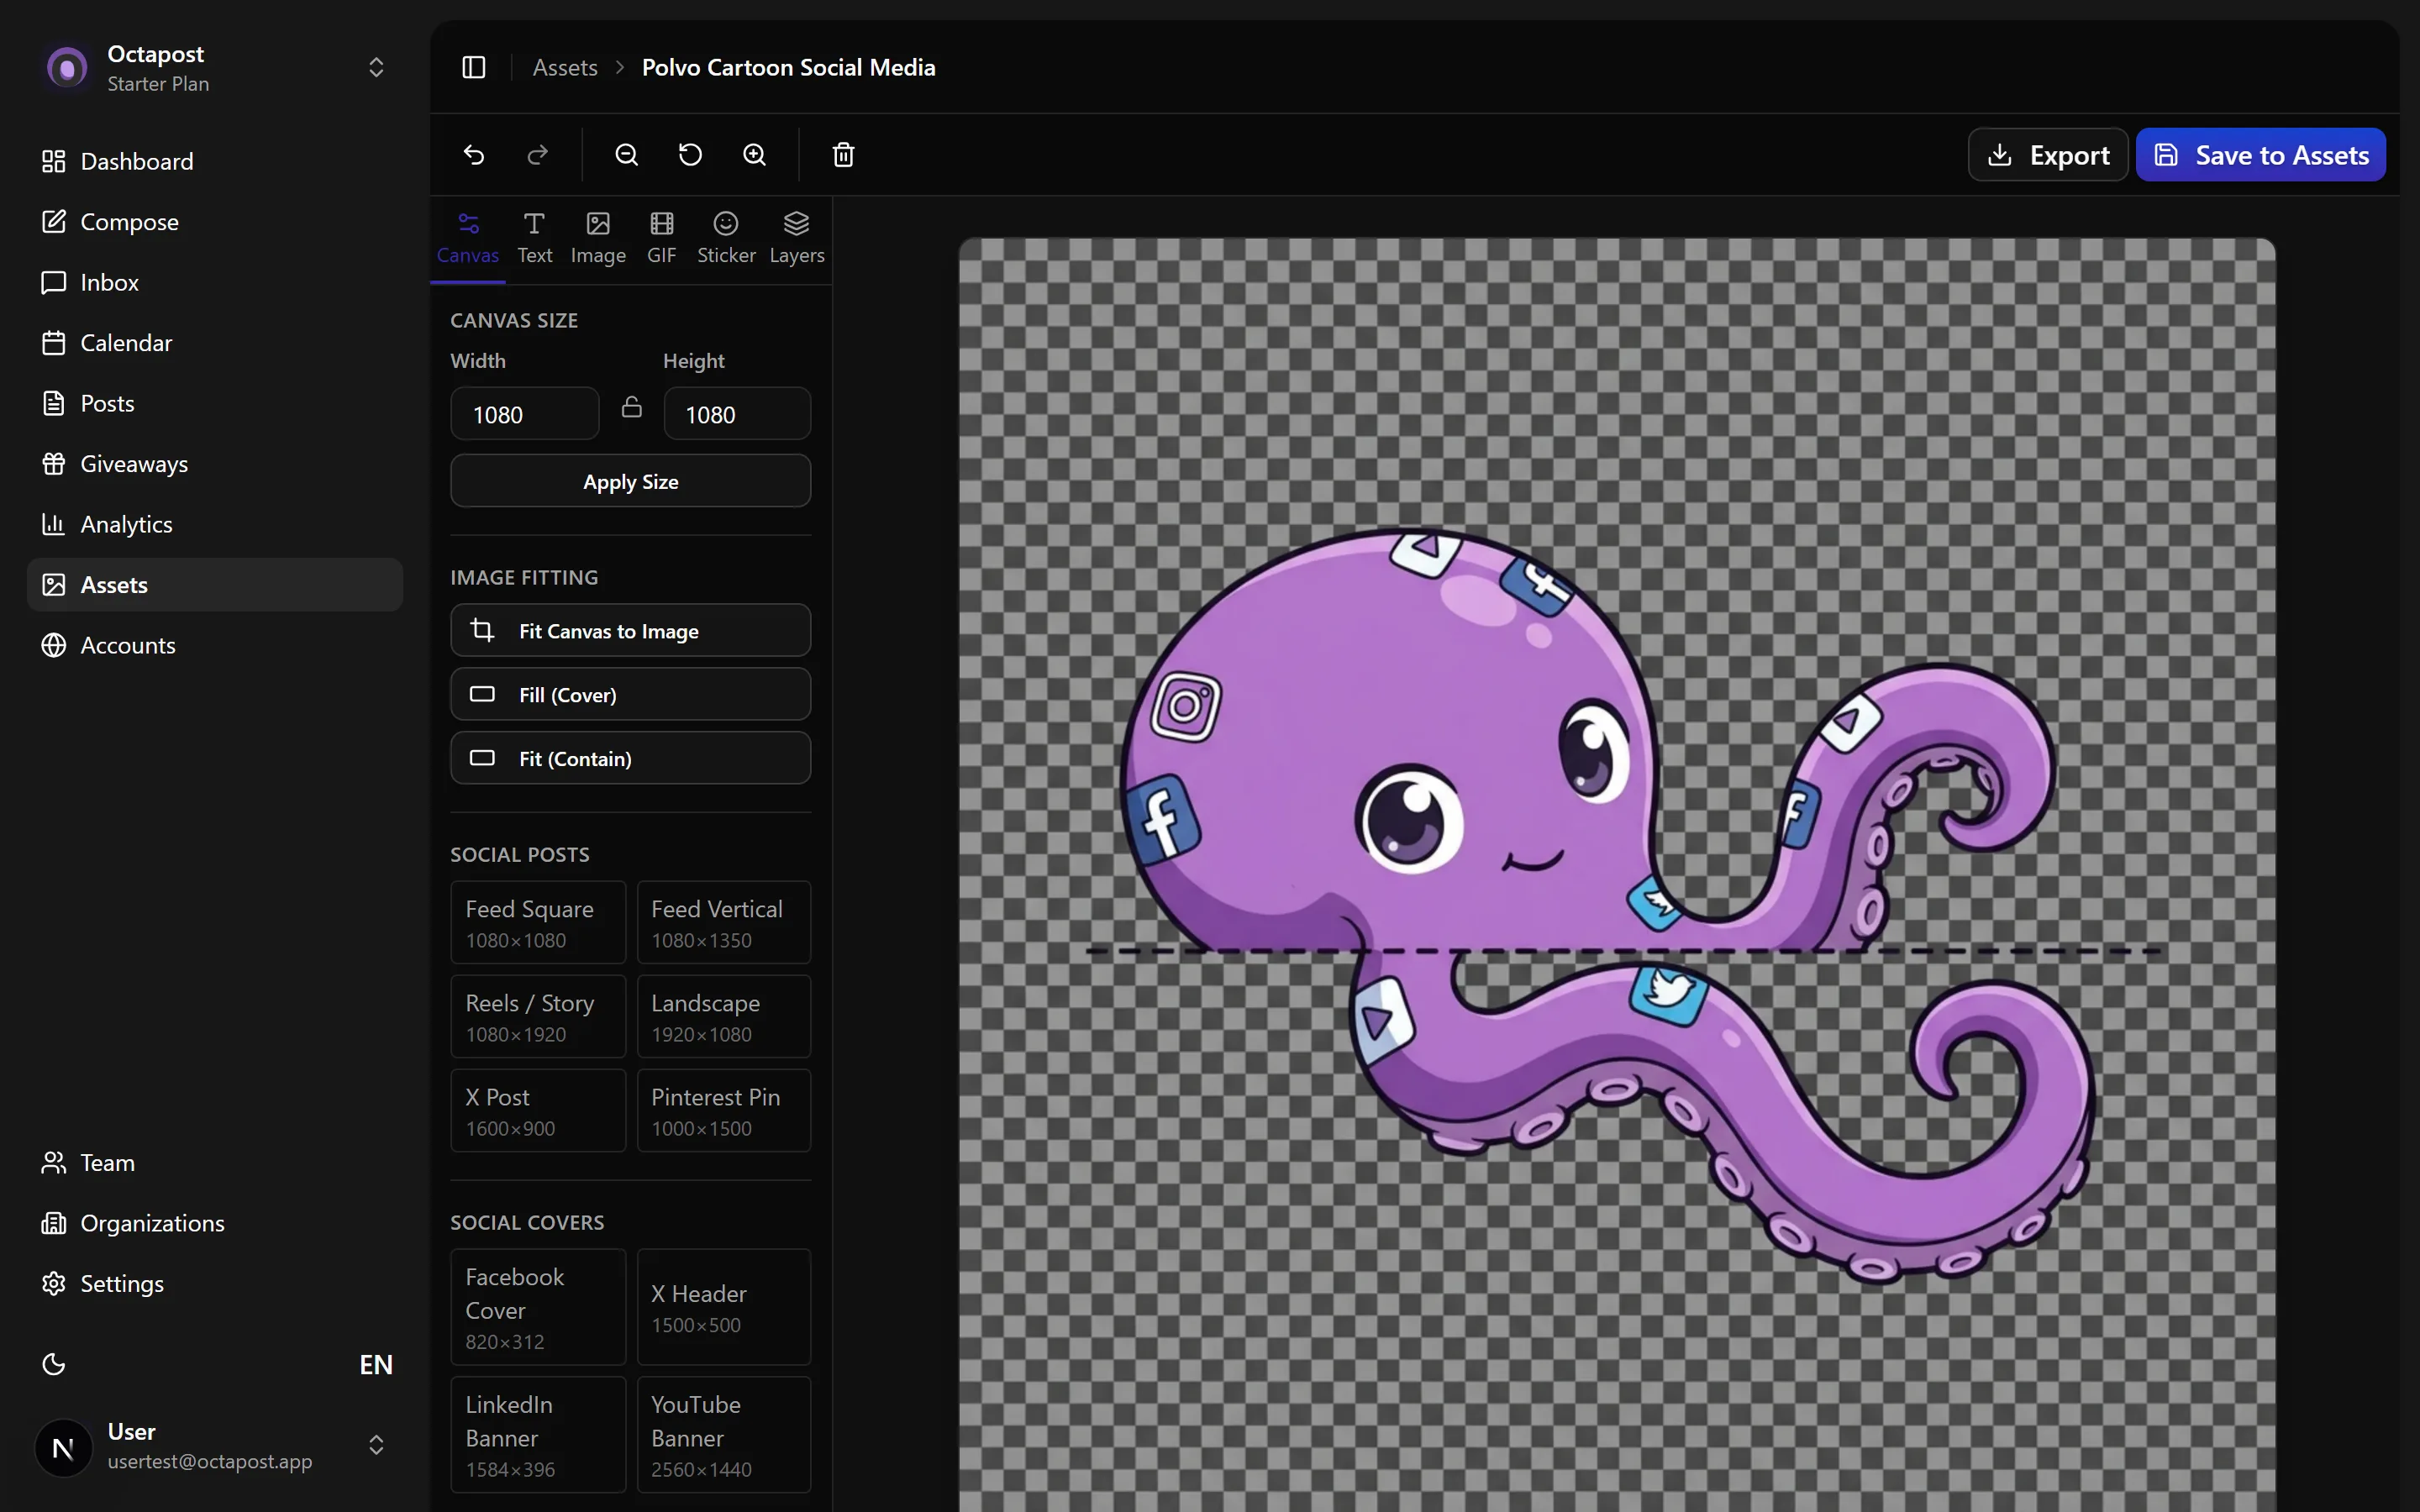
Task: Select Facebook Cover 820×312 preset
Action: coord(538,1307)
